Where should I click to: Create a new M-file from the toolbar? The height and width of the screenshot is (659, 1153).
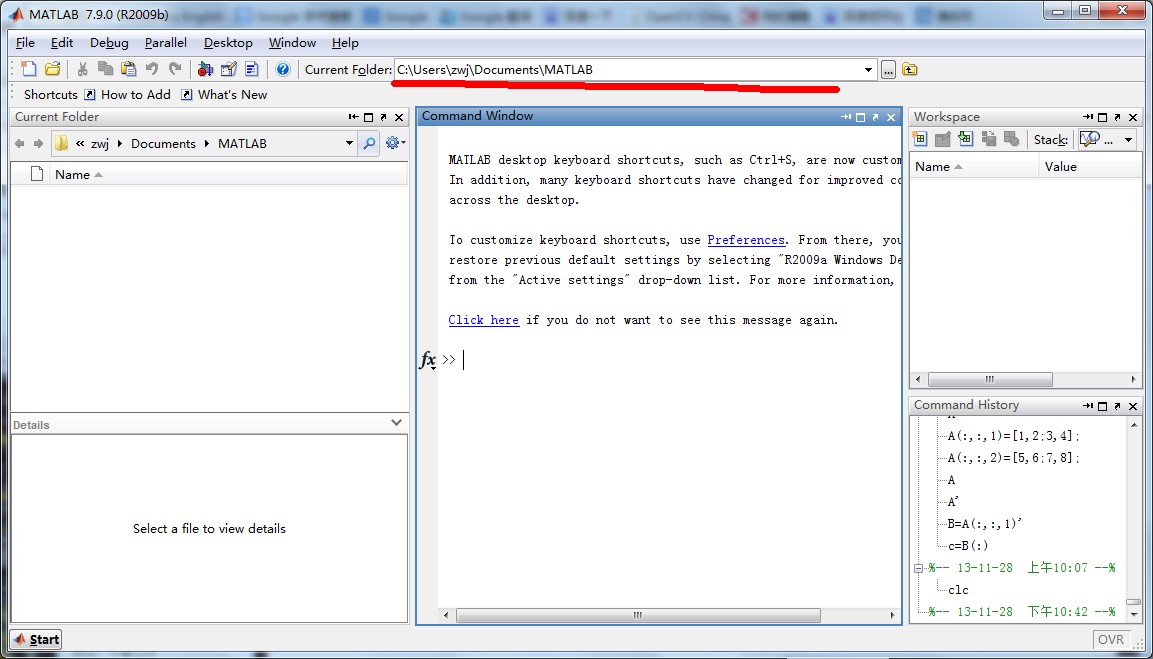pos(29,69)
